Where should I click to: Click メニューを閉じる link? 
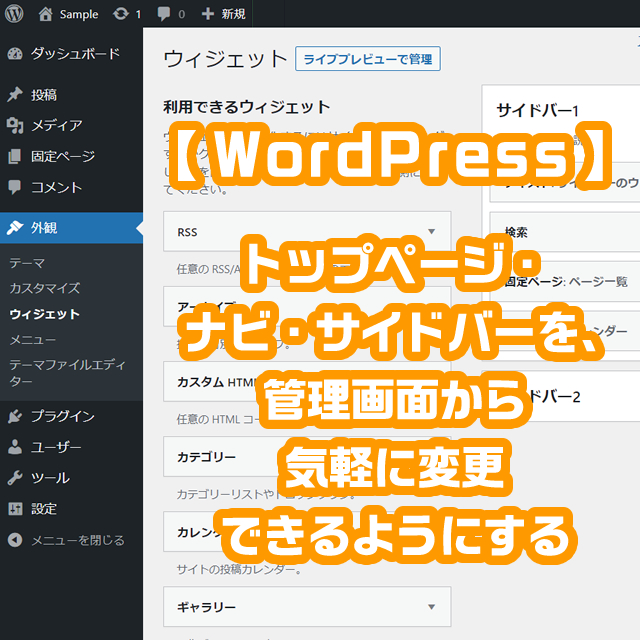pos(78,540)
